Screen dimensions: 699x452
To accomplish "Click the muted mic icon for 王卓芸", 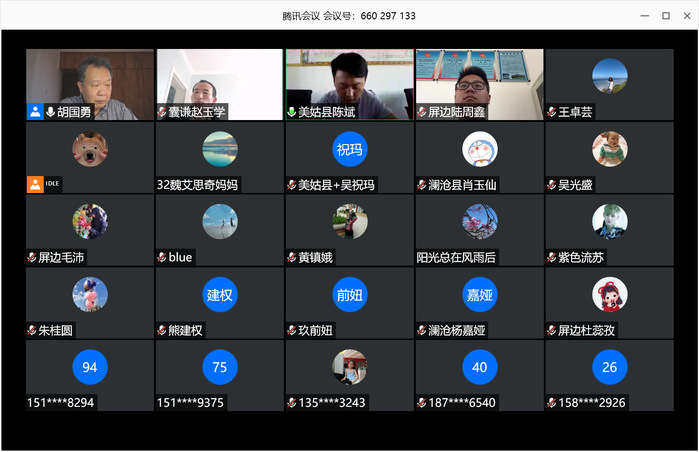I will 552,112.
